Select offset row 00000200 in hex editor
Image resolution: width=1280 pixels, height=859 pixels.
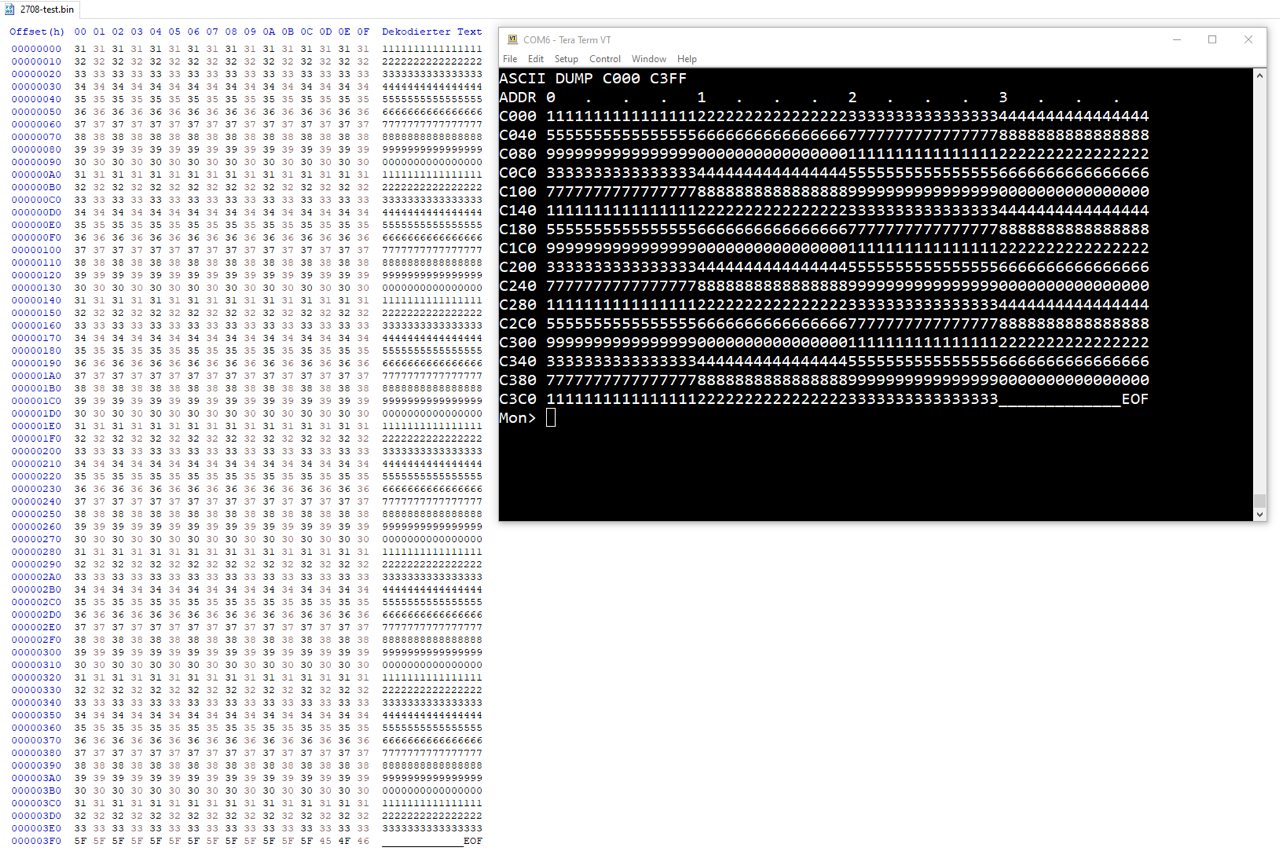coord(36,451)
